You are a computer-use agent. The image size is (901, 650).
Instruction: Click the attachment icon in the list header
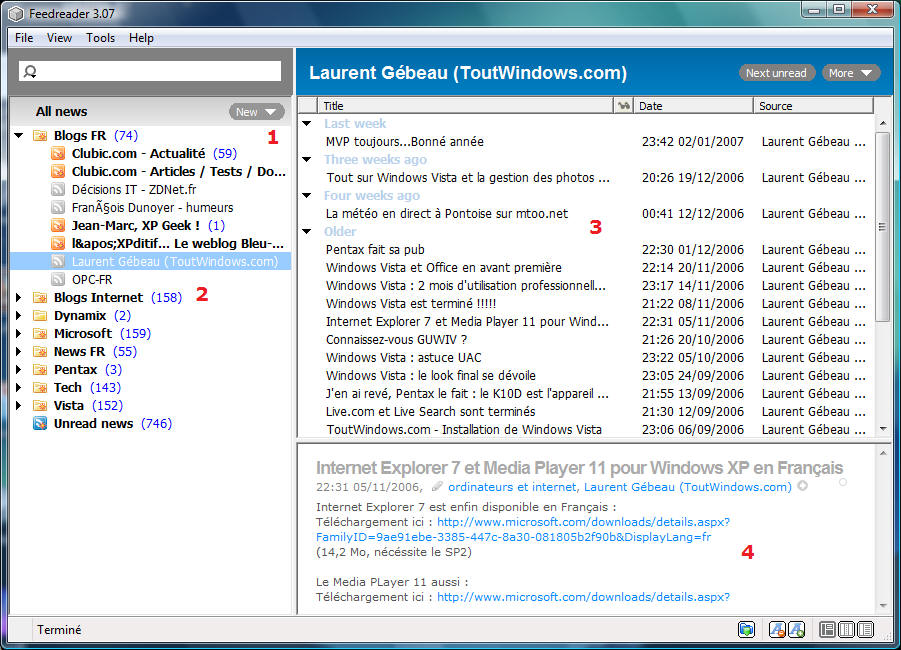pos(622,105)
